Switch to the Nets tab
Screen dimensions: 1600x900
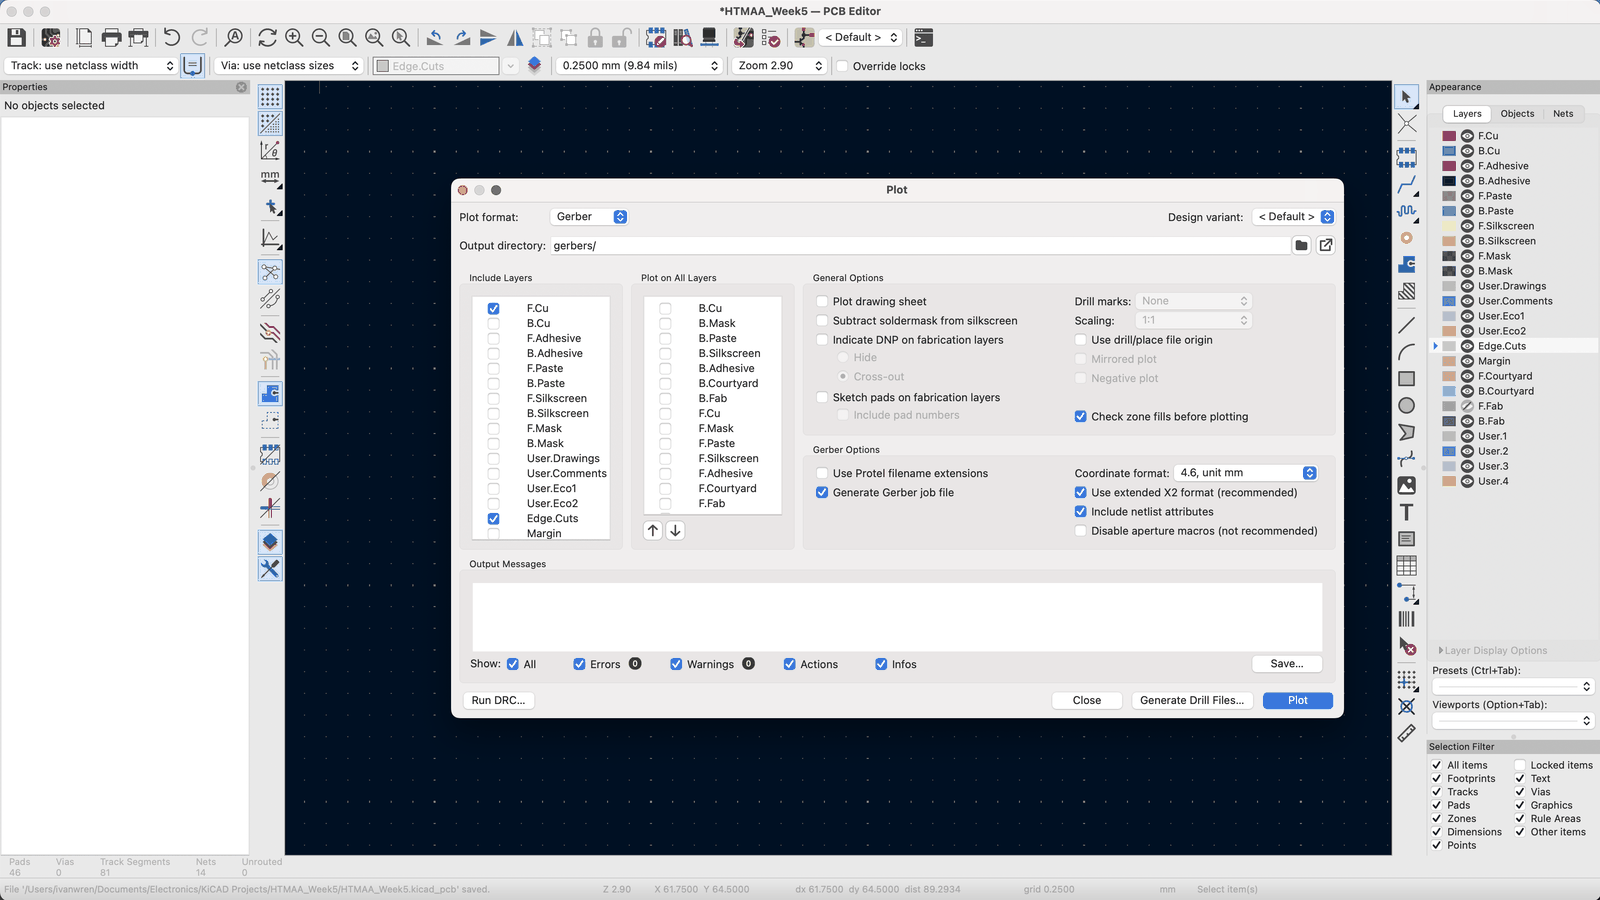click(1563, 114)
